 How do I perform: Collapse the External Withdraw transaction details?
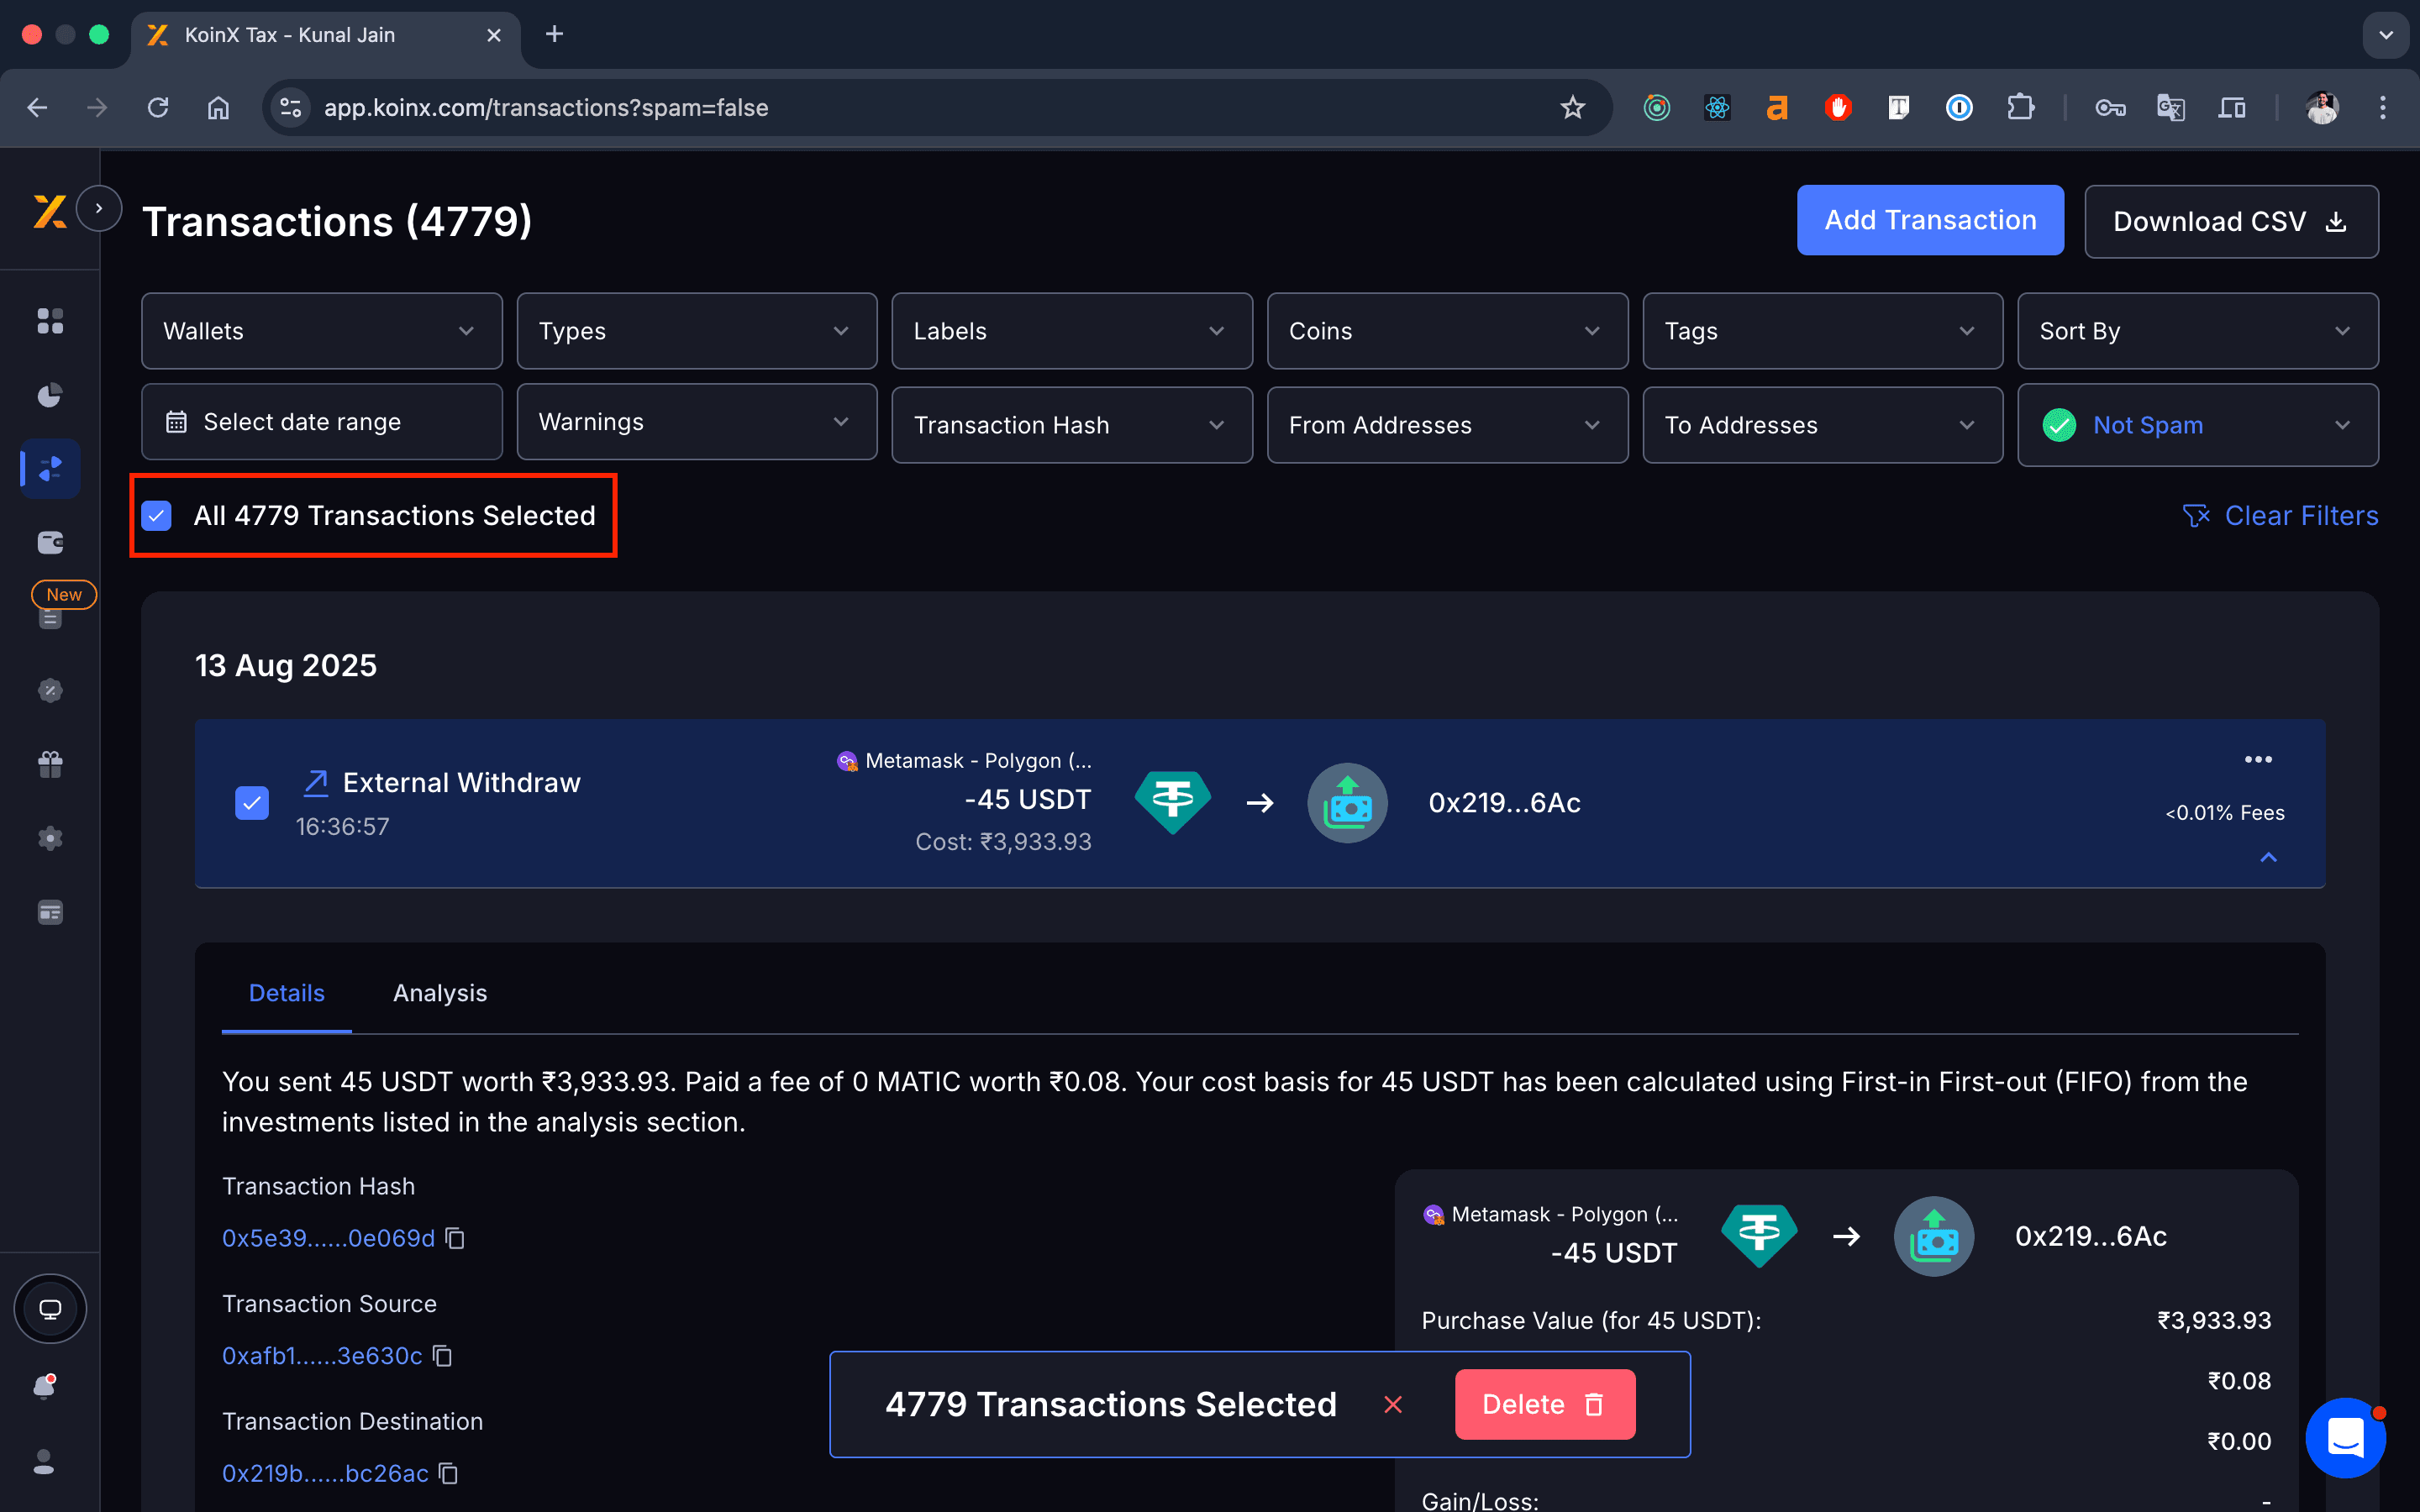(x=2268, y=858)
